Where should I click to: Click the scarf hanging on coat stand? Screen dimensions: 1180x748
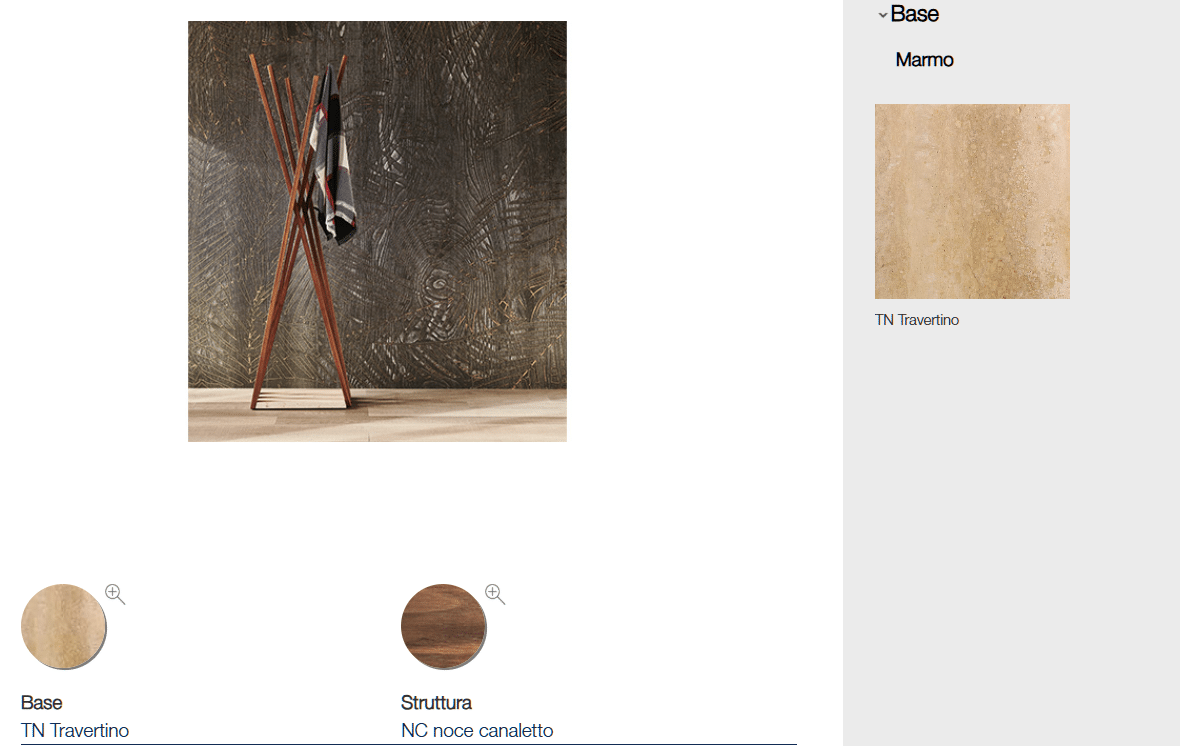[x=333, y=158]
